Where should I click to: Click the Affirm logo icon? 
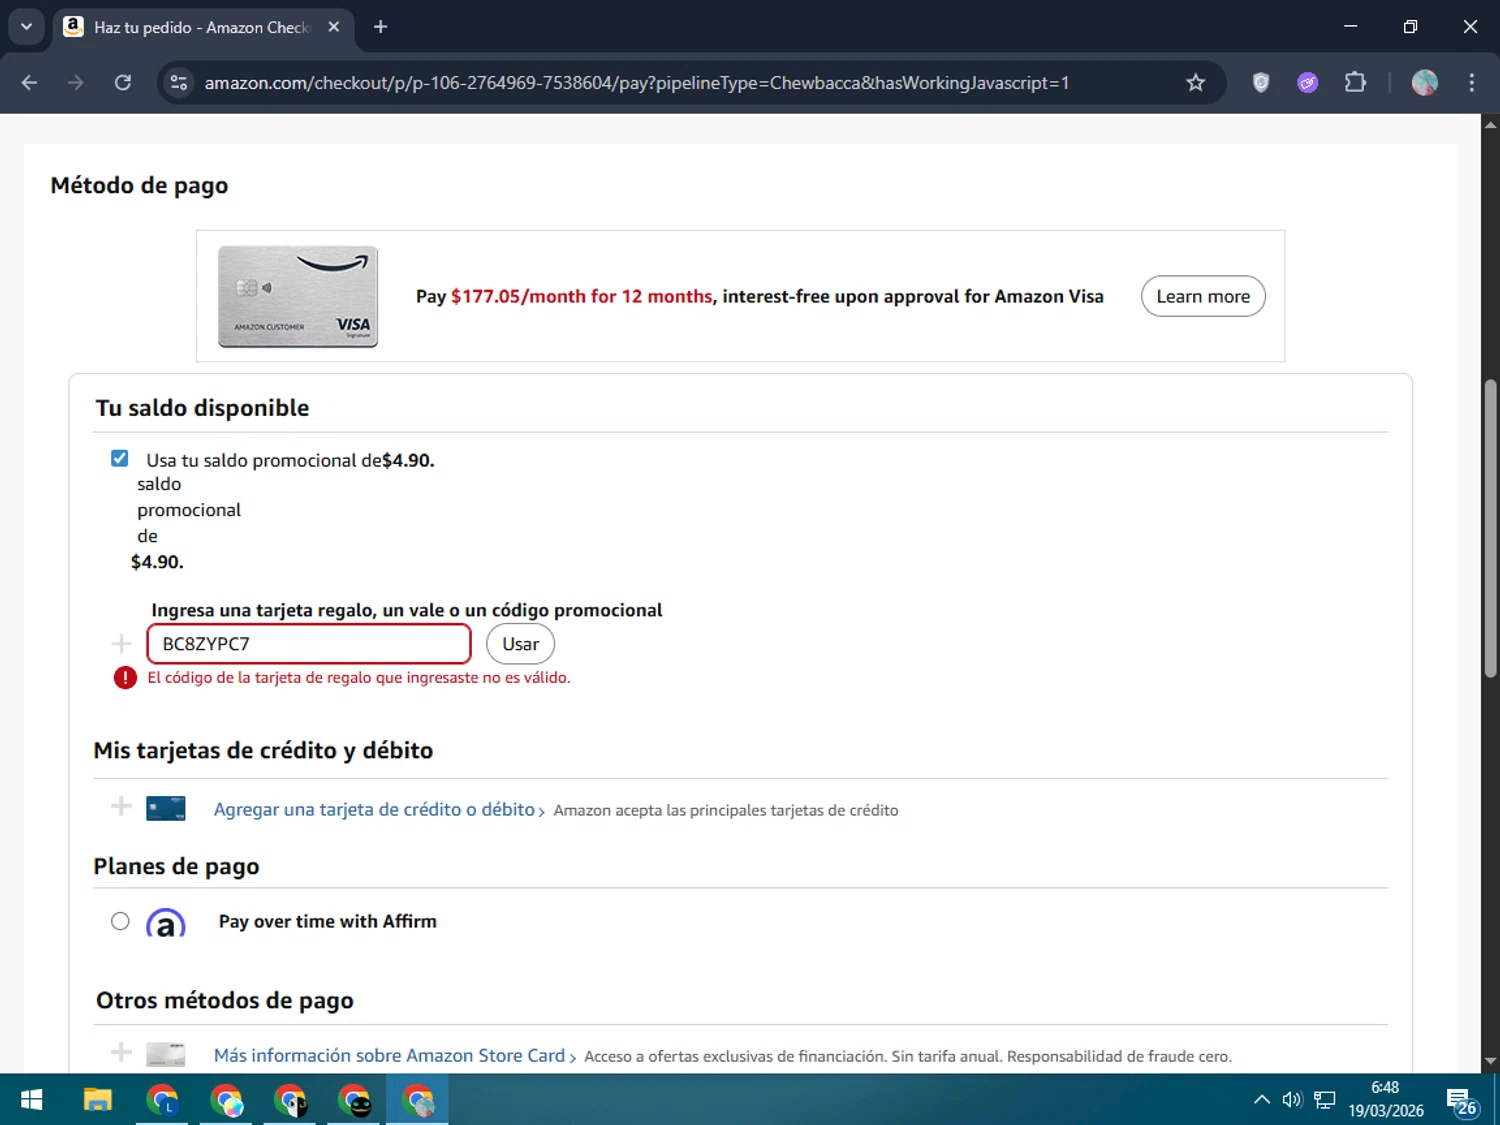(166, 922)
